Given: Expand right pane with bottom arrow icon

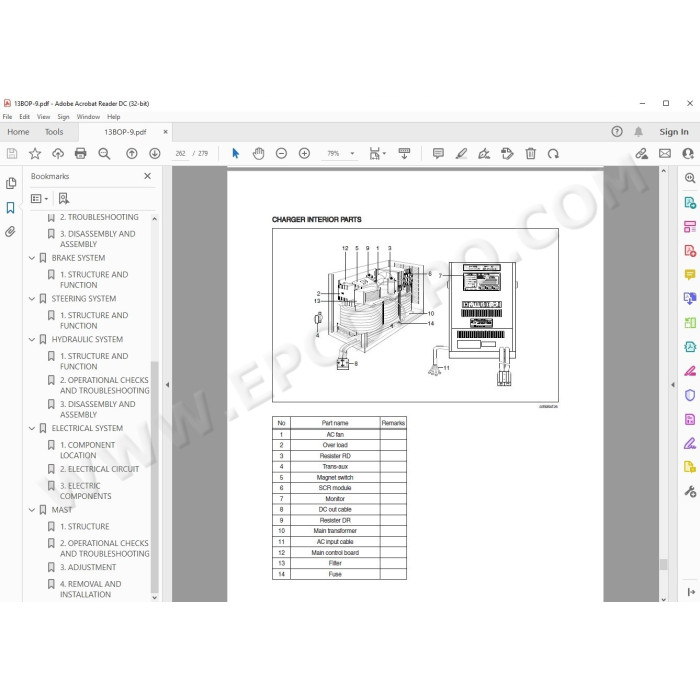Looking at the screenshot, I should click(691, 592).
